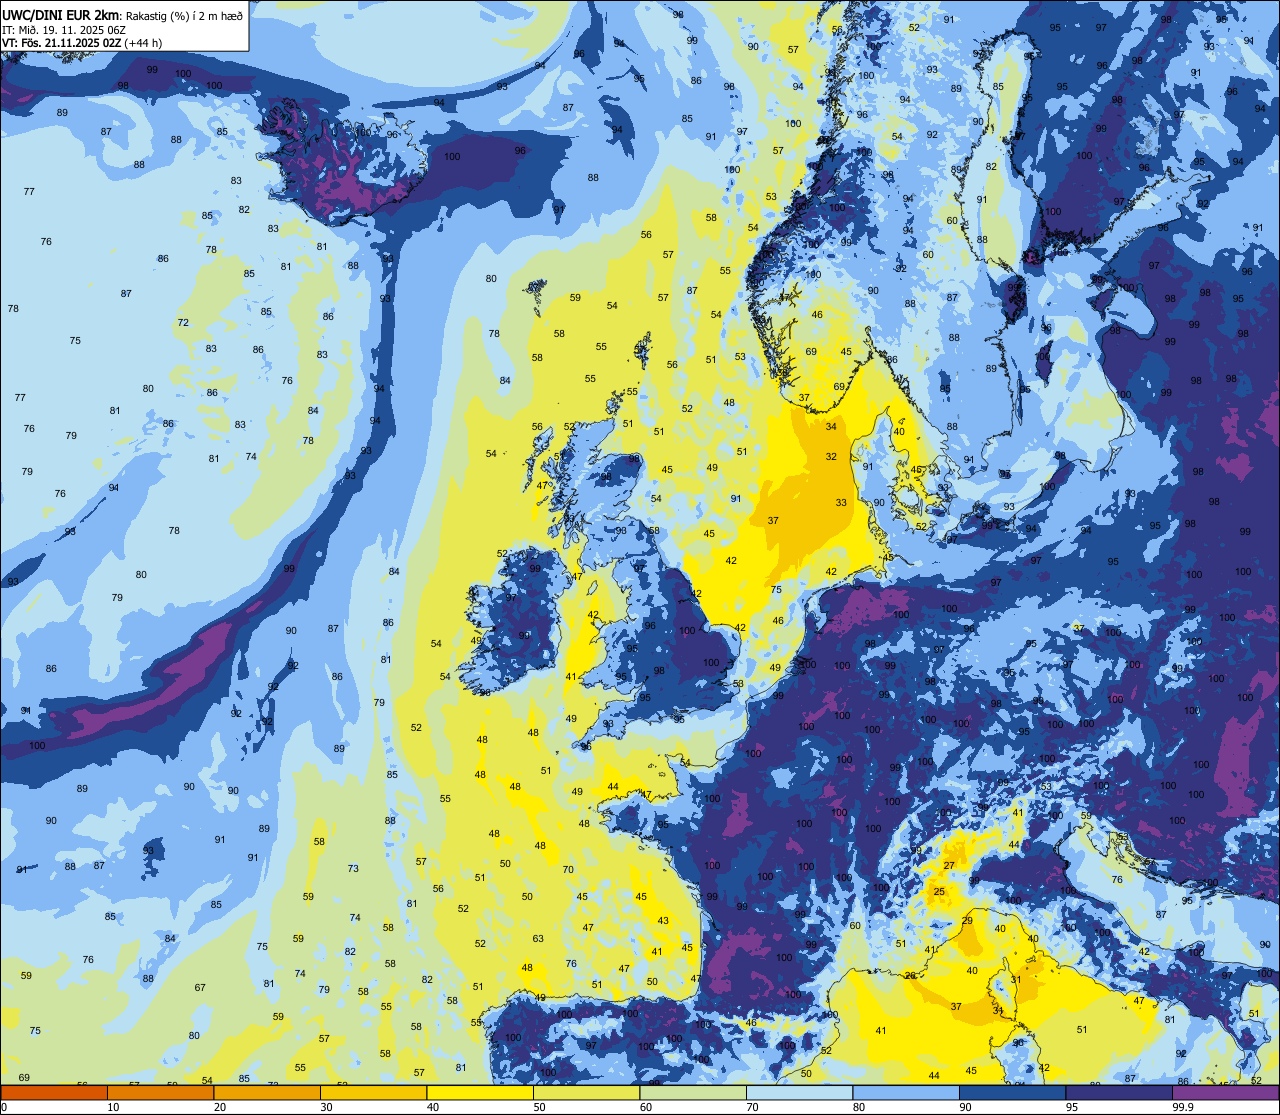Click the "IT: Mið. 19. 11. 2025 06Z" line

(65, 29)
